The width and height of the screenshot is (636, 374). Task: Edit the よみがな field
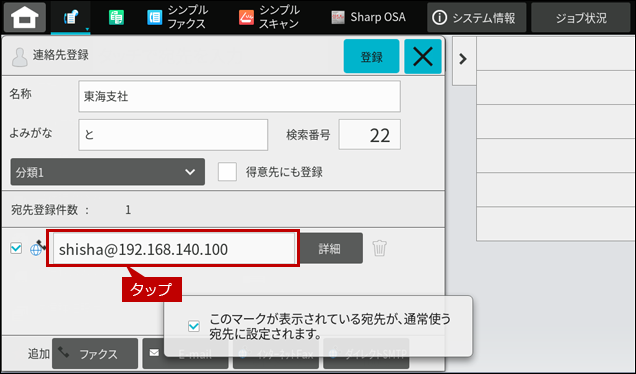[173, 135]
